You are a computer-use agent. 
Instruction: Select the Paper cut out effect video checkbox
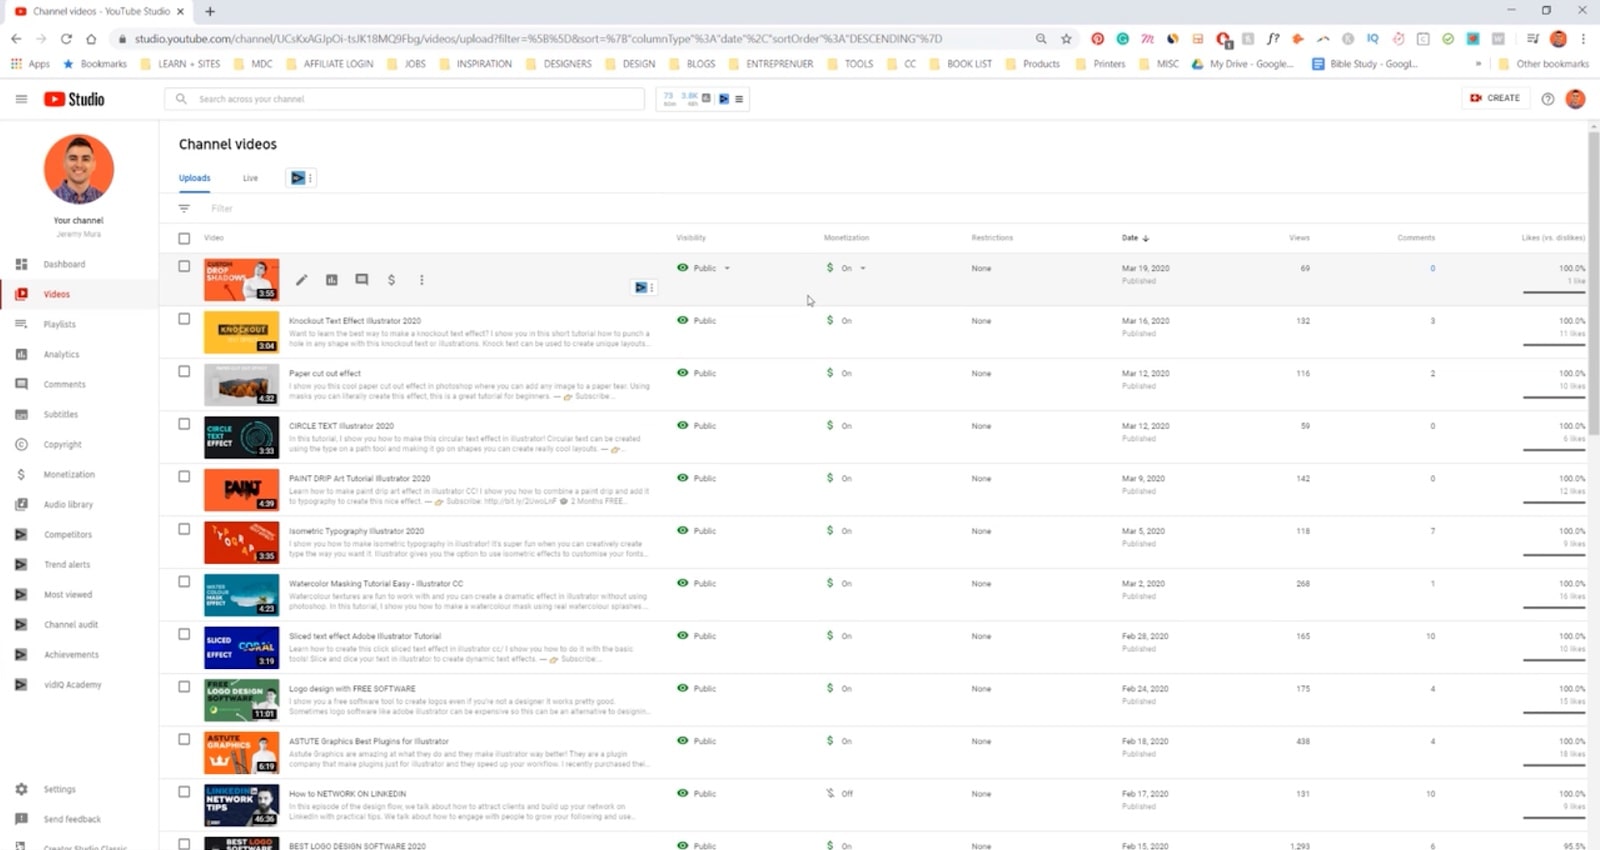184,371
